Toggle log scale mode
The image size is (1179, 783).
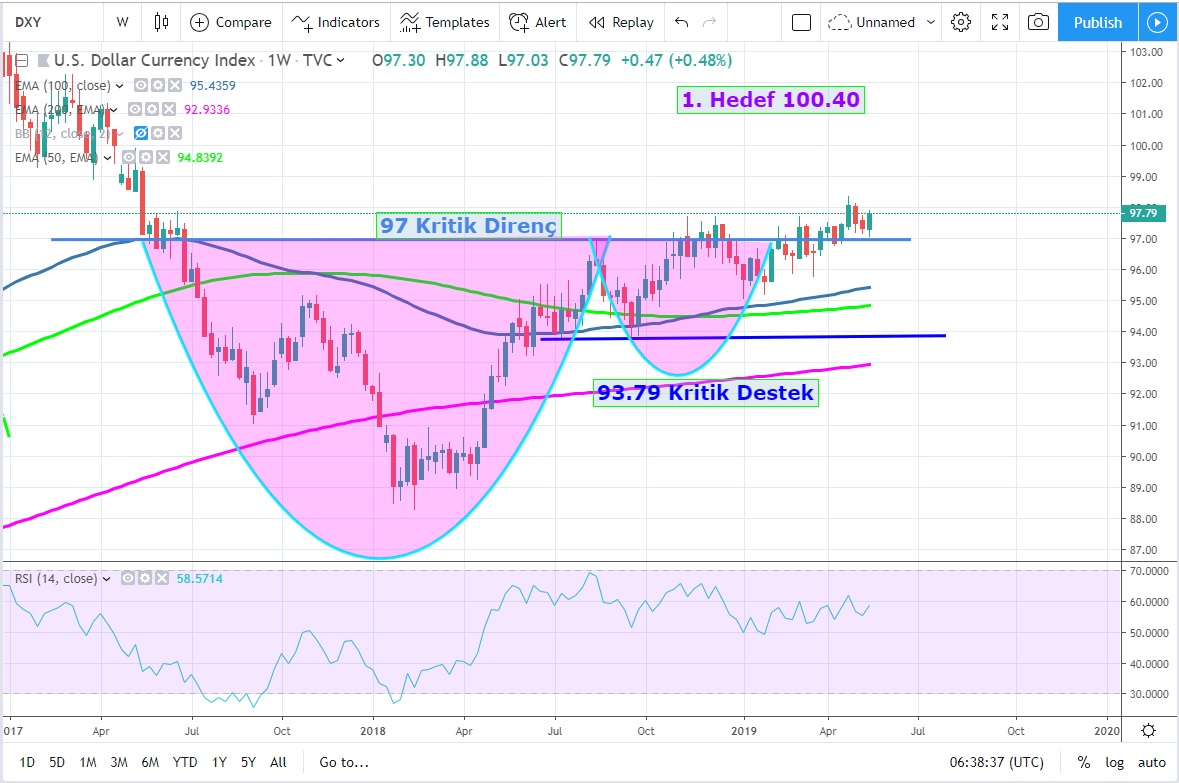coord(1114,762)
